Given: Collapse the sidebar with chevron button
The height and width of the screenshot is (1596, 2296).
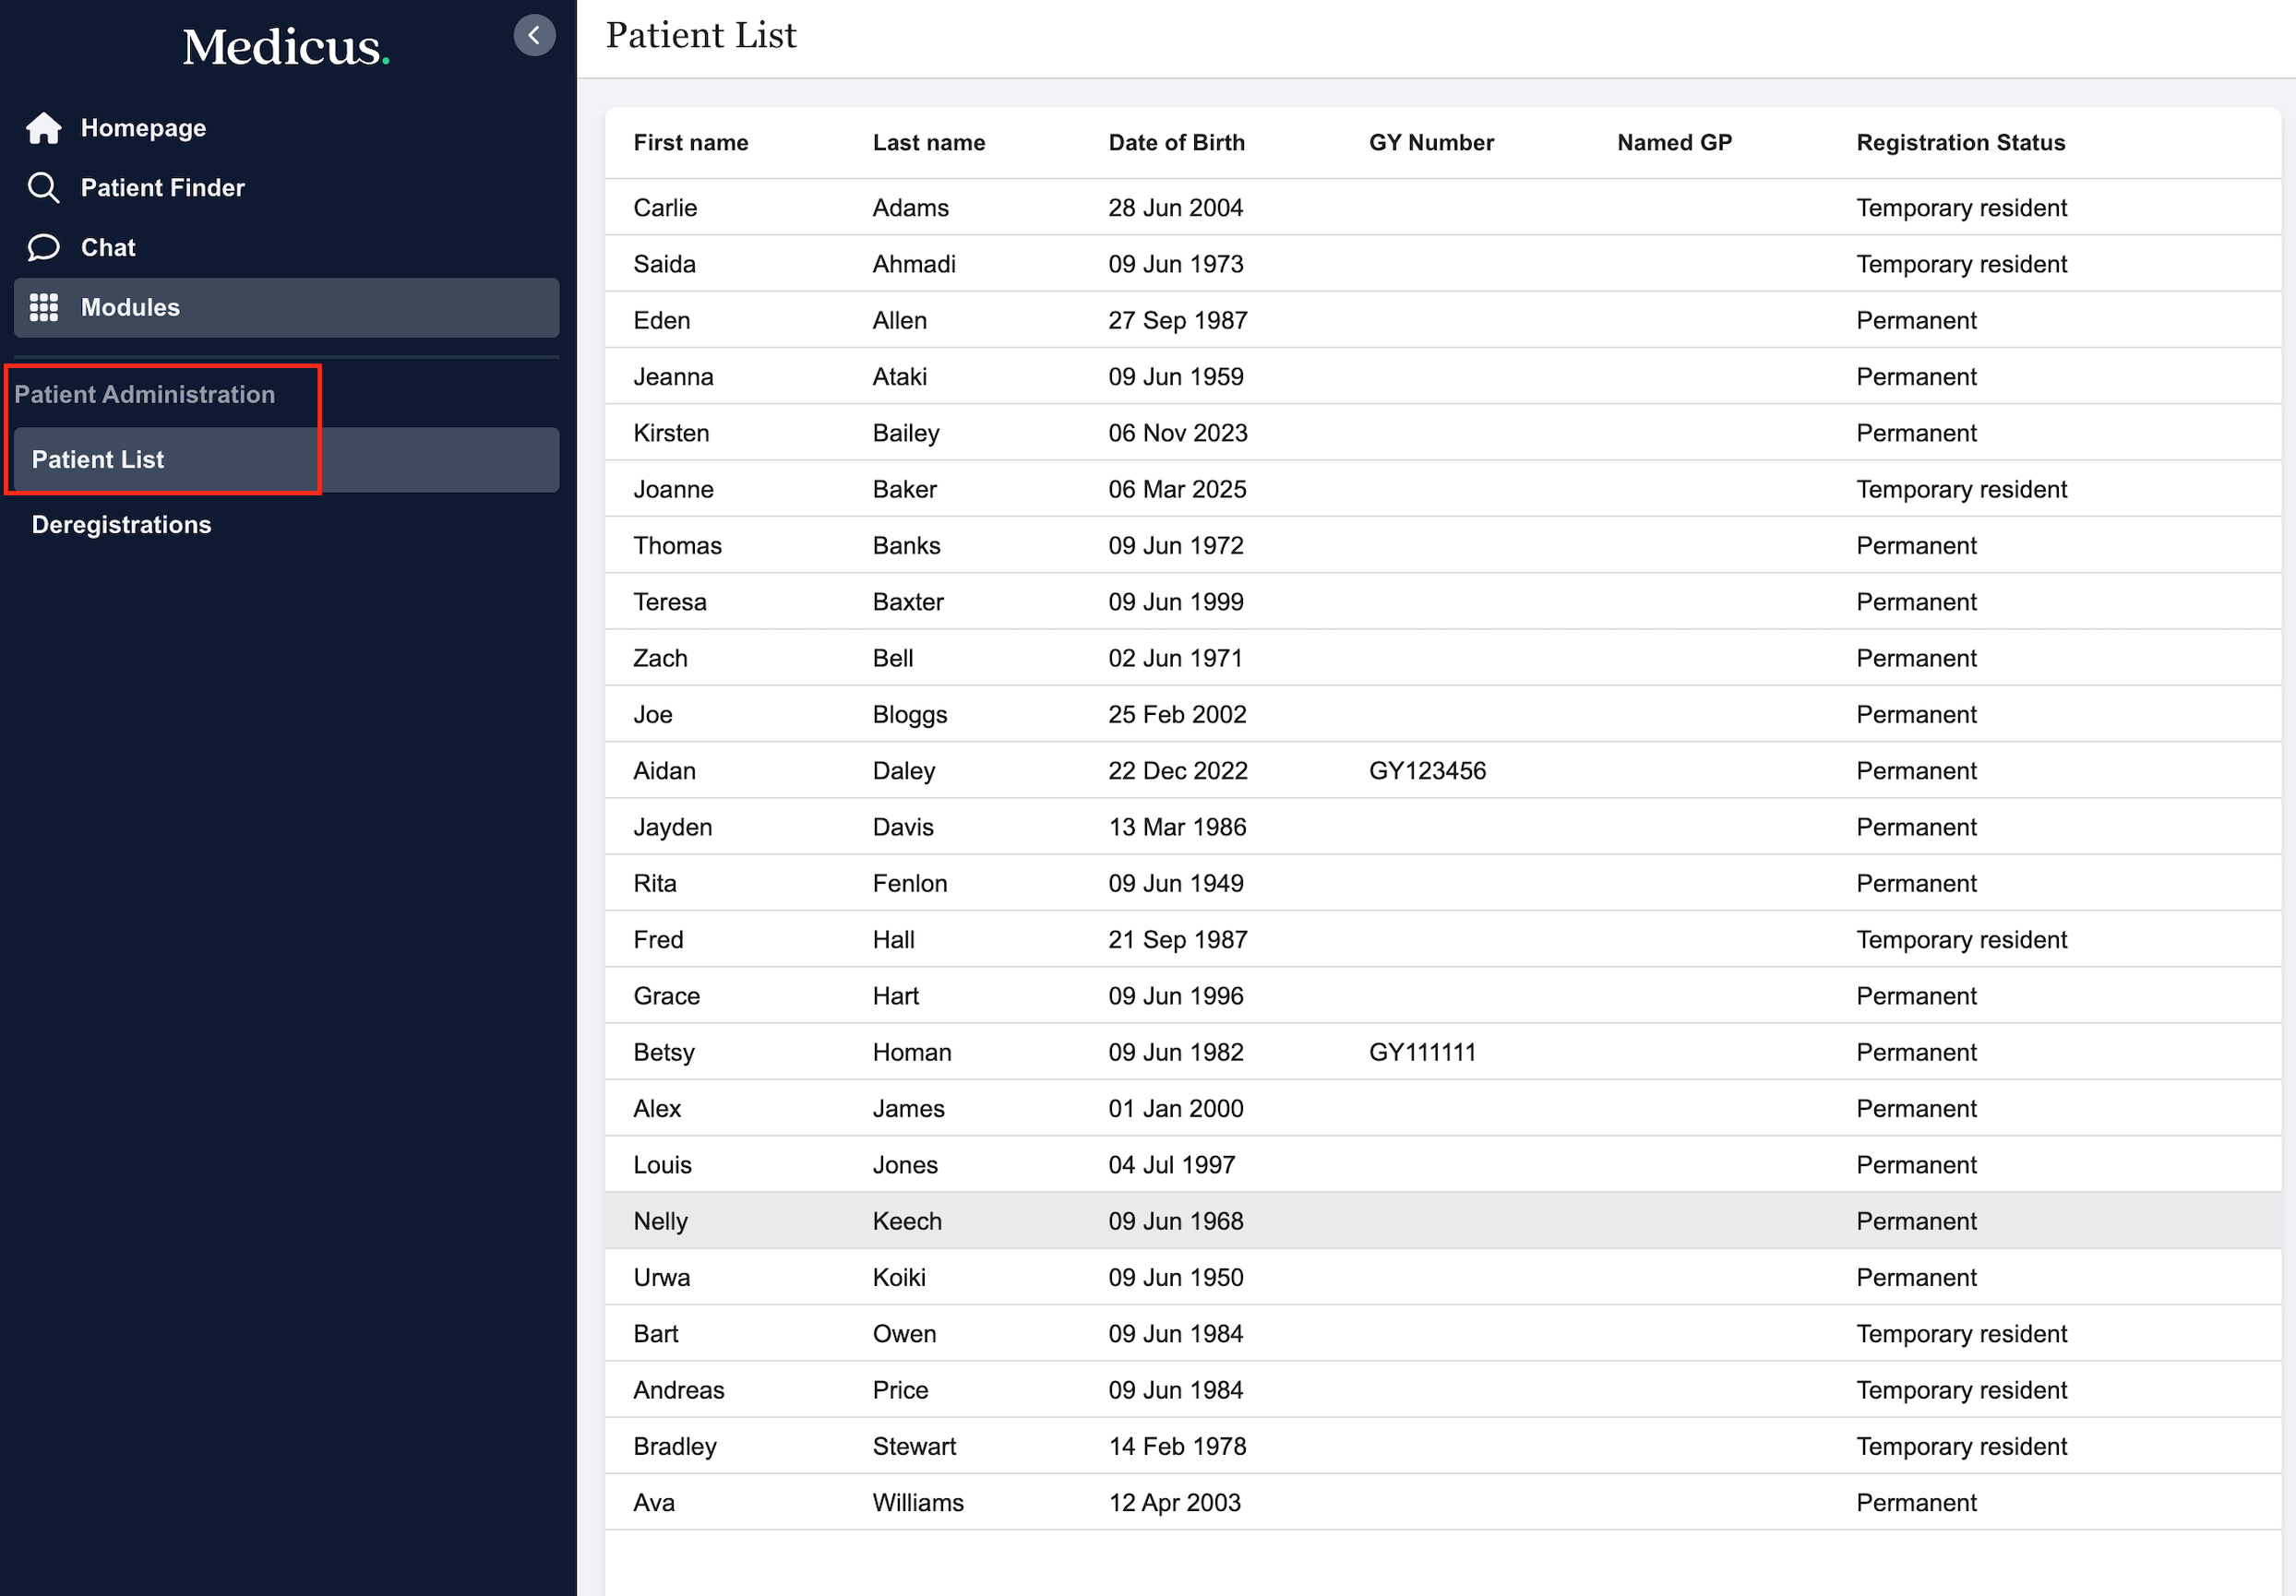Looking at the screenshot, I should tap(534, 36).
